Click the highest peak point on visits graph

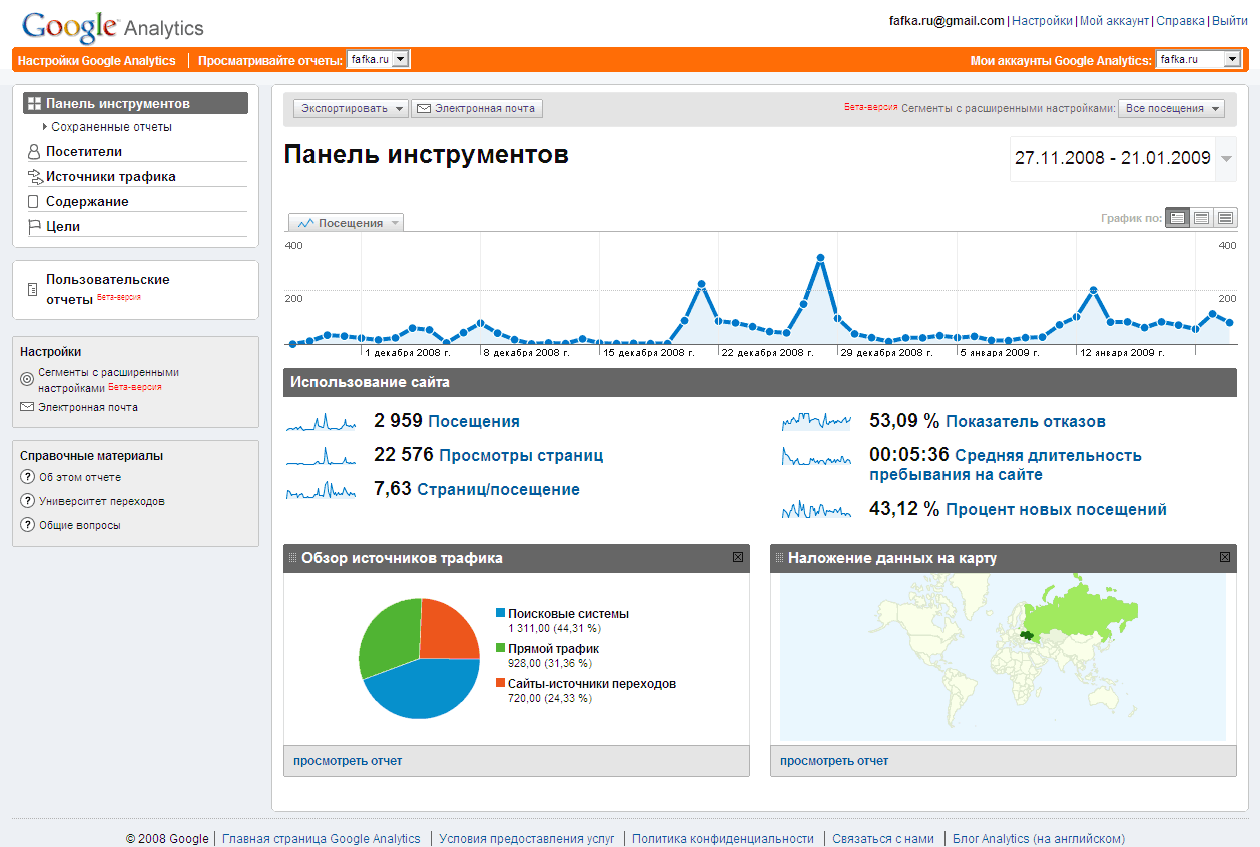(x=820, y=258)
